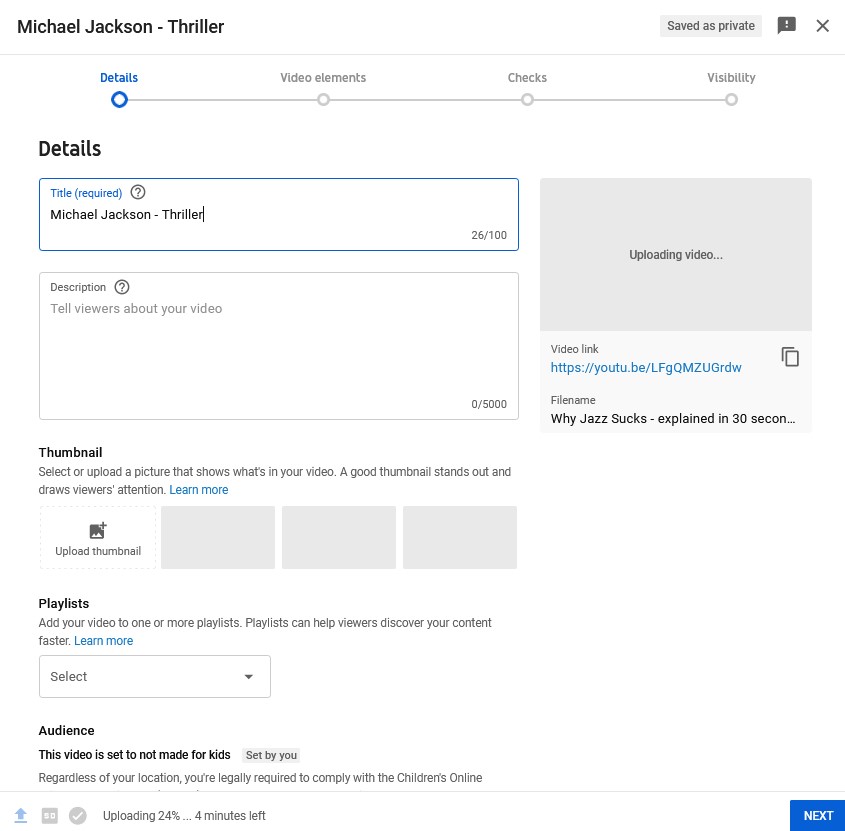Click the '26/100' title character counter

(489, 235)
